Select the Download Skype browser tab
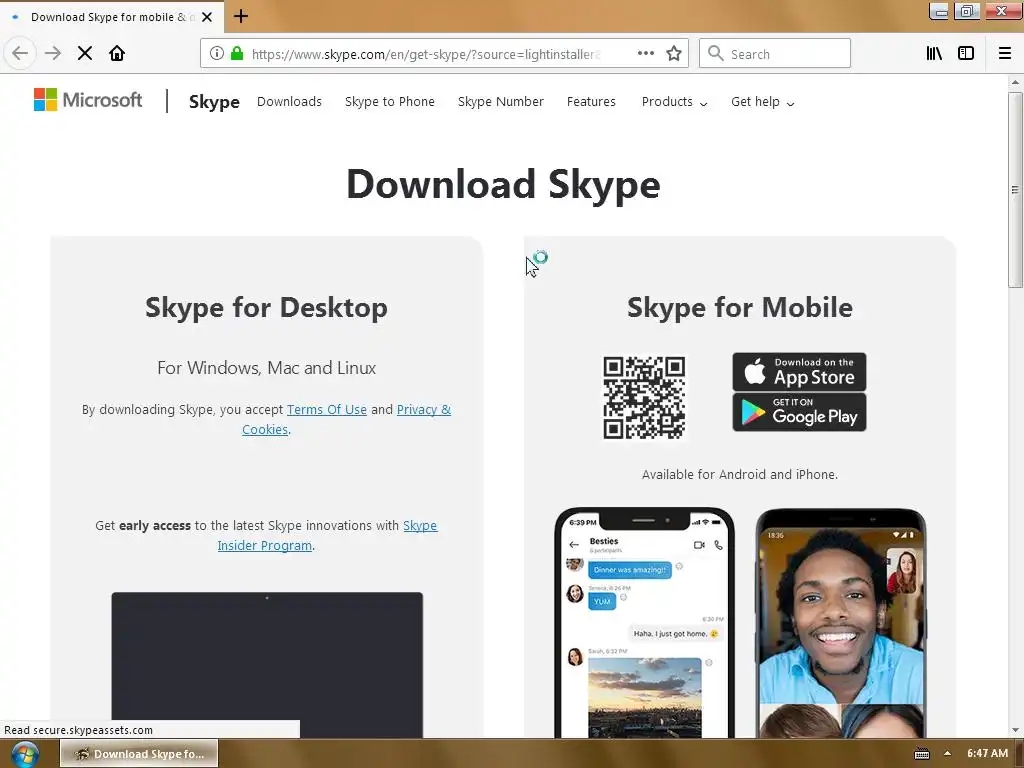The image size is (1024, 768). coord(112,17)
